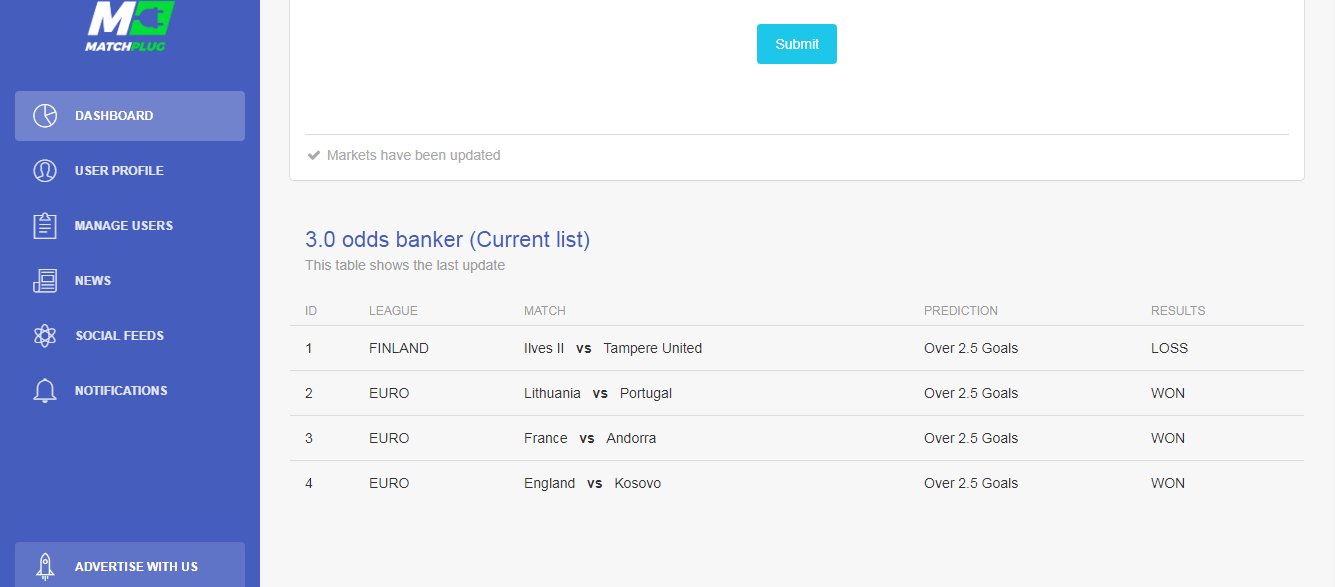
Task: Select the Ilves II vs Tampere United row
Action: pyautogui.click(x=797, y=348)
